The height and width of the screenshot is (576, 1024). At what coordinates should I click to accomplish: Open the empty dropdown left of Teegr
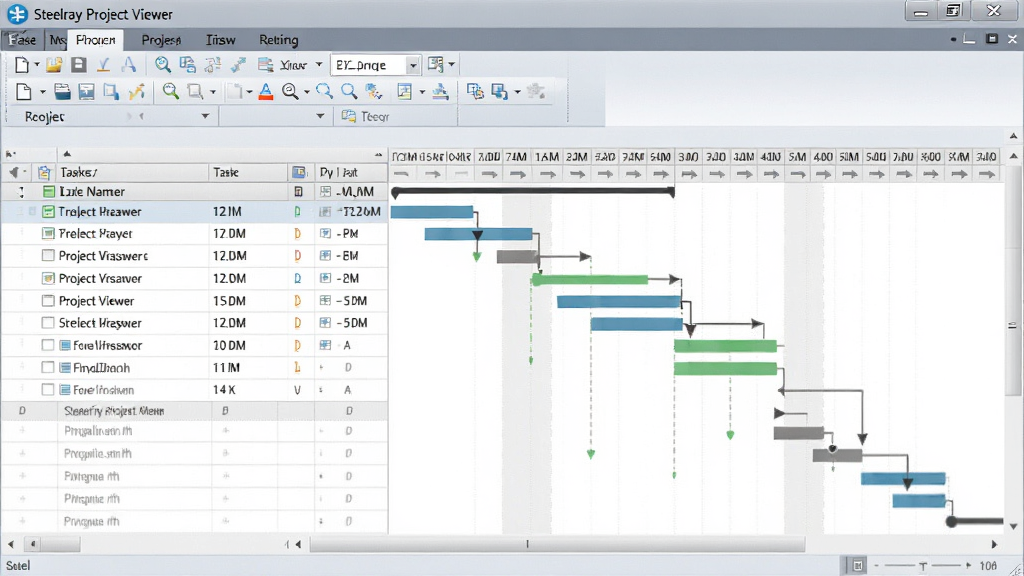320,116
